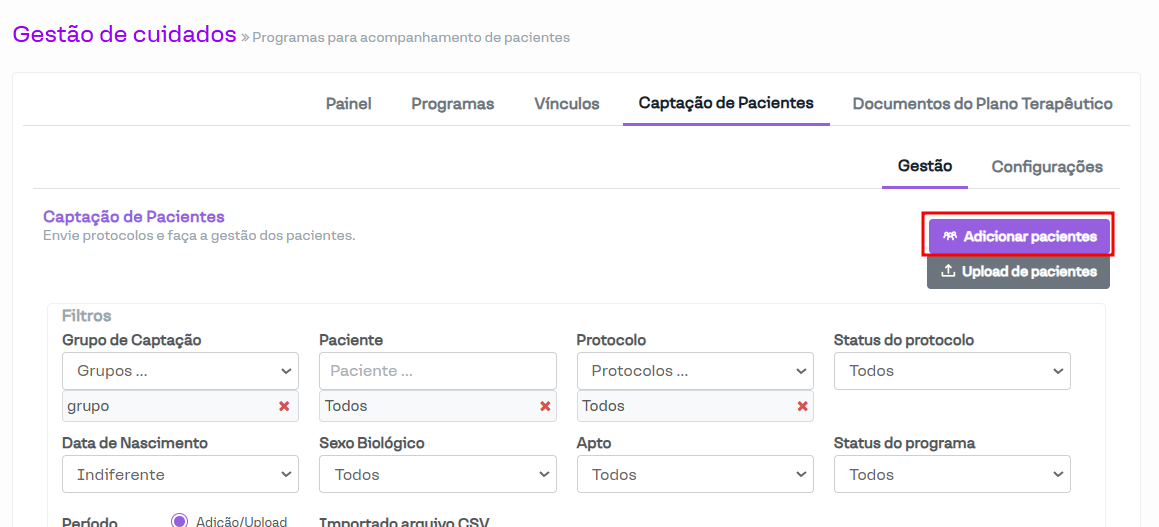Click the Paciente search input field
The height and width of the screenshot is (527, 1159).
click(x=437, y=371)
